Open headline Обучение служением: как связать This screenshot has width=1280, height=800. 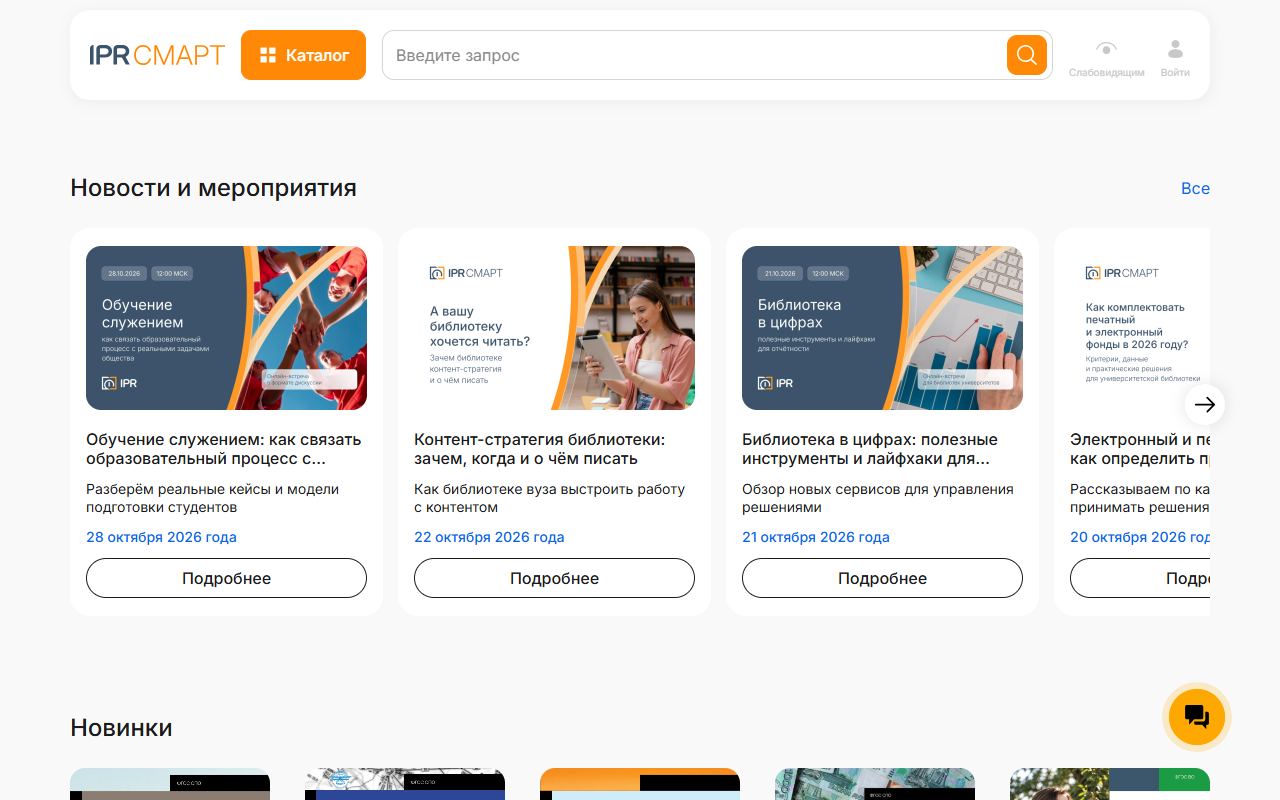[x=224, y=449]
